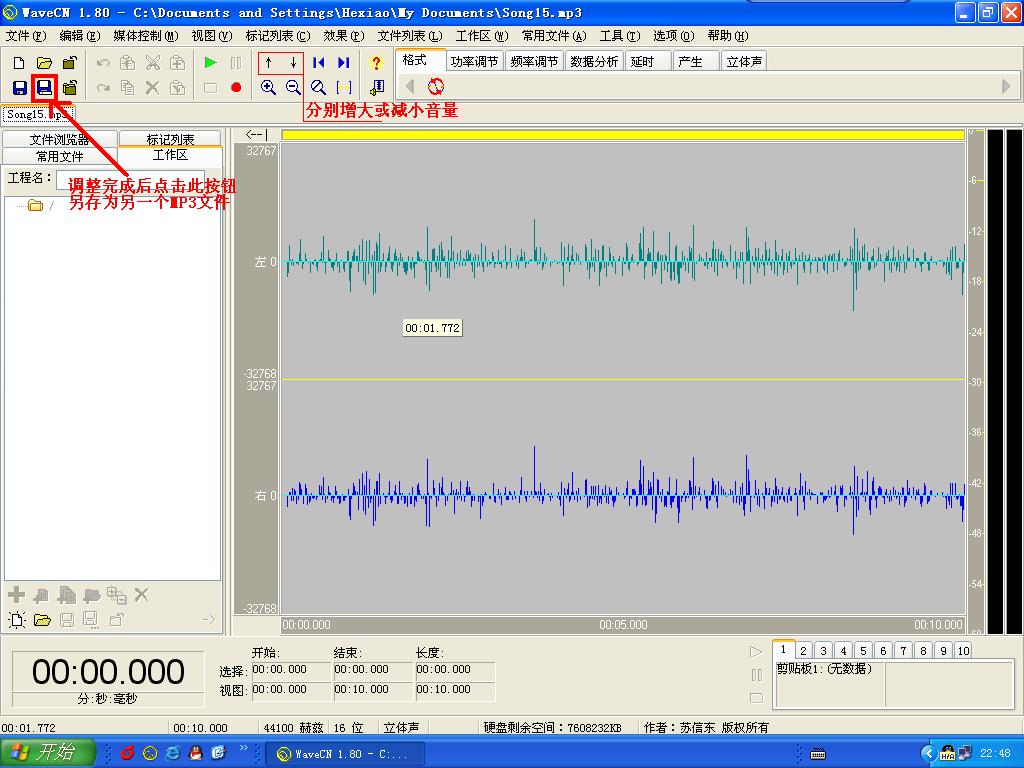Click the "<--|" button above the amplitude scale
1024x768 pixels.
[x=256, y=135]
